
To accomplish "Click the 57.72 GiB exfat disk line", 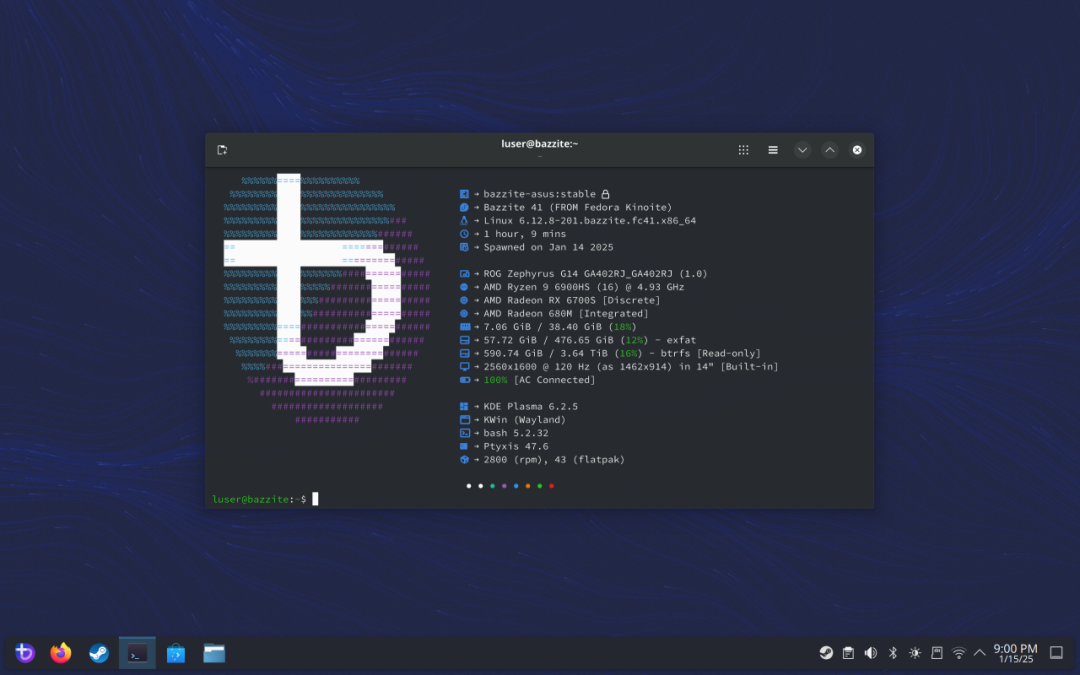I will 578,340.
